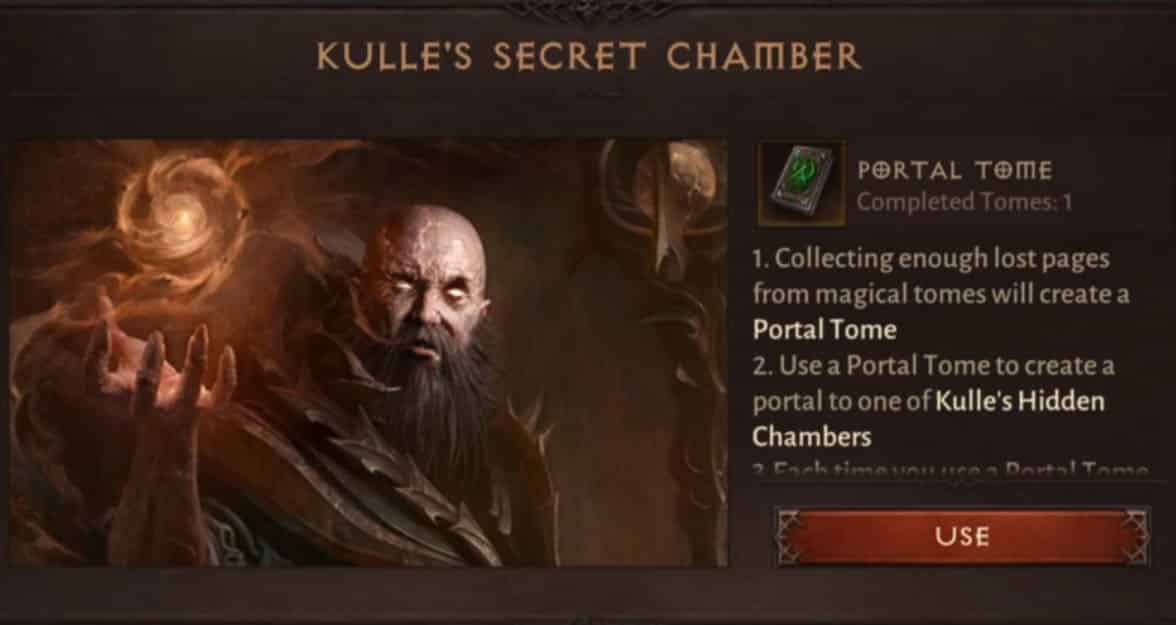Click the Completed Tomes: 1 counter
Viewport: 1176px width, 625px height.
pos(964,202)
